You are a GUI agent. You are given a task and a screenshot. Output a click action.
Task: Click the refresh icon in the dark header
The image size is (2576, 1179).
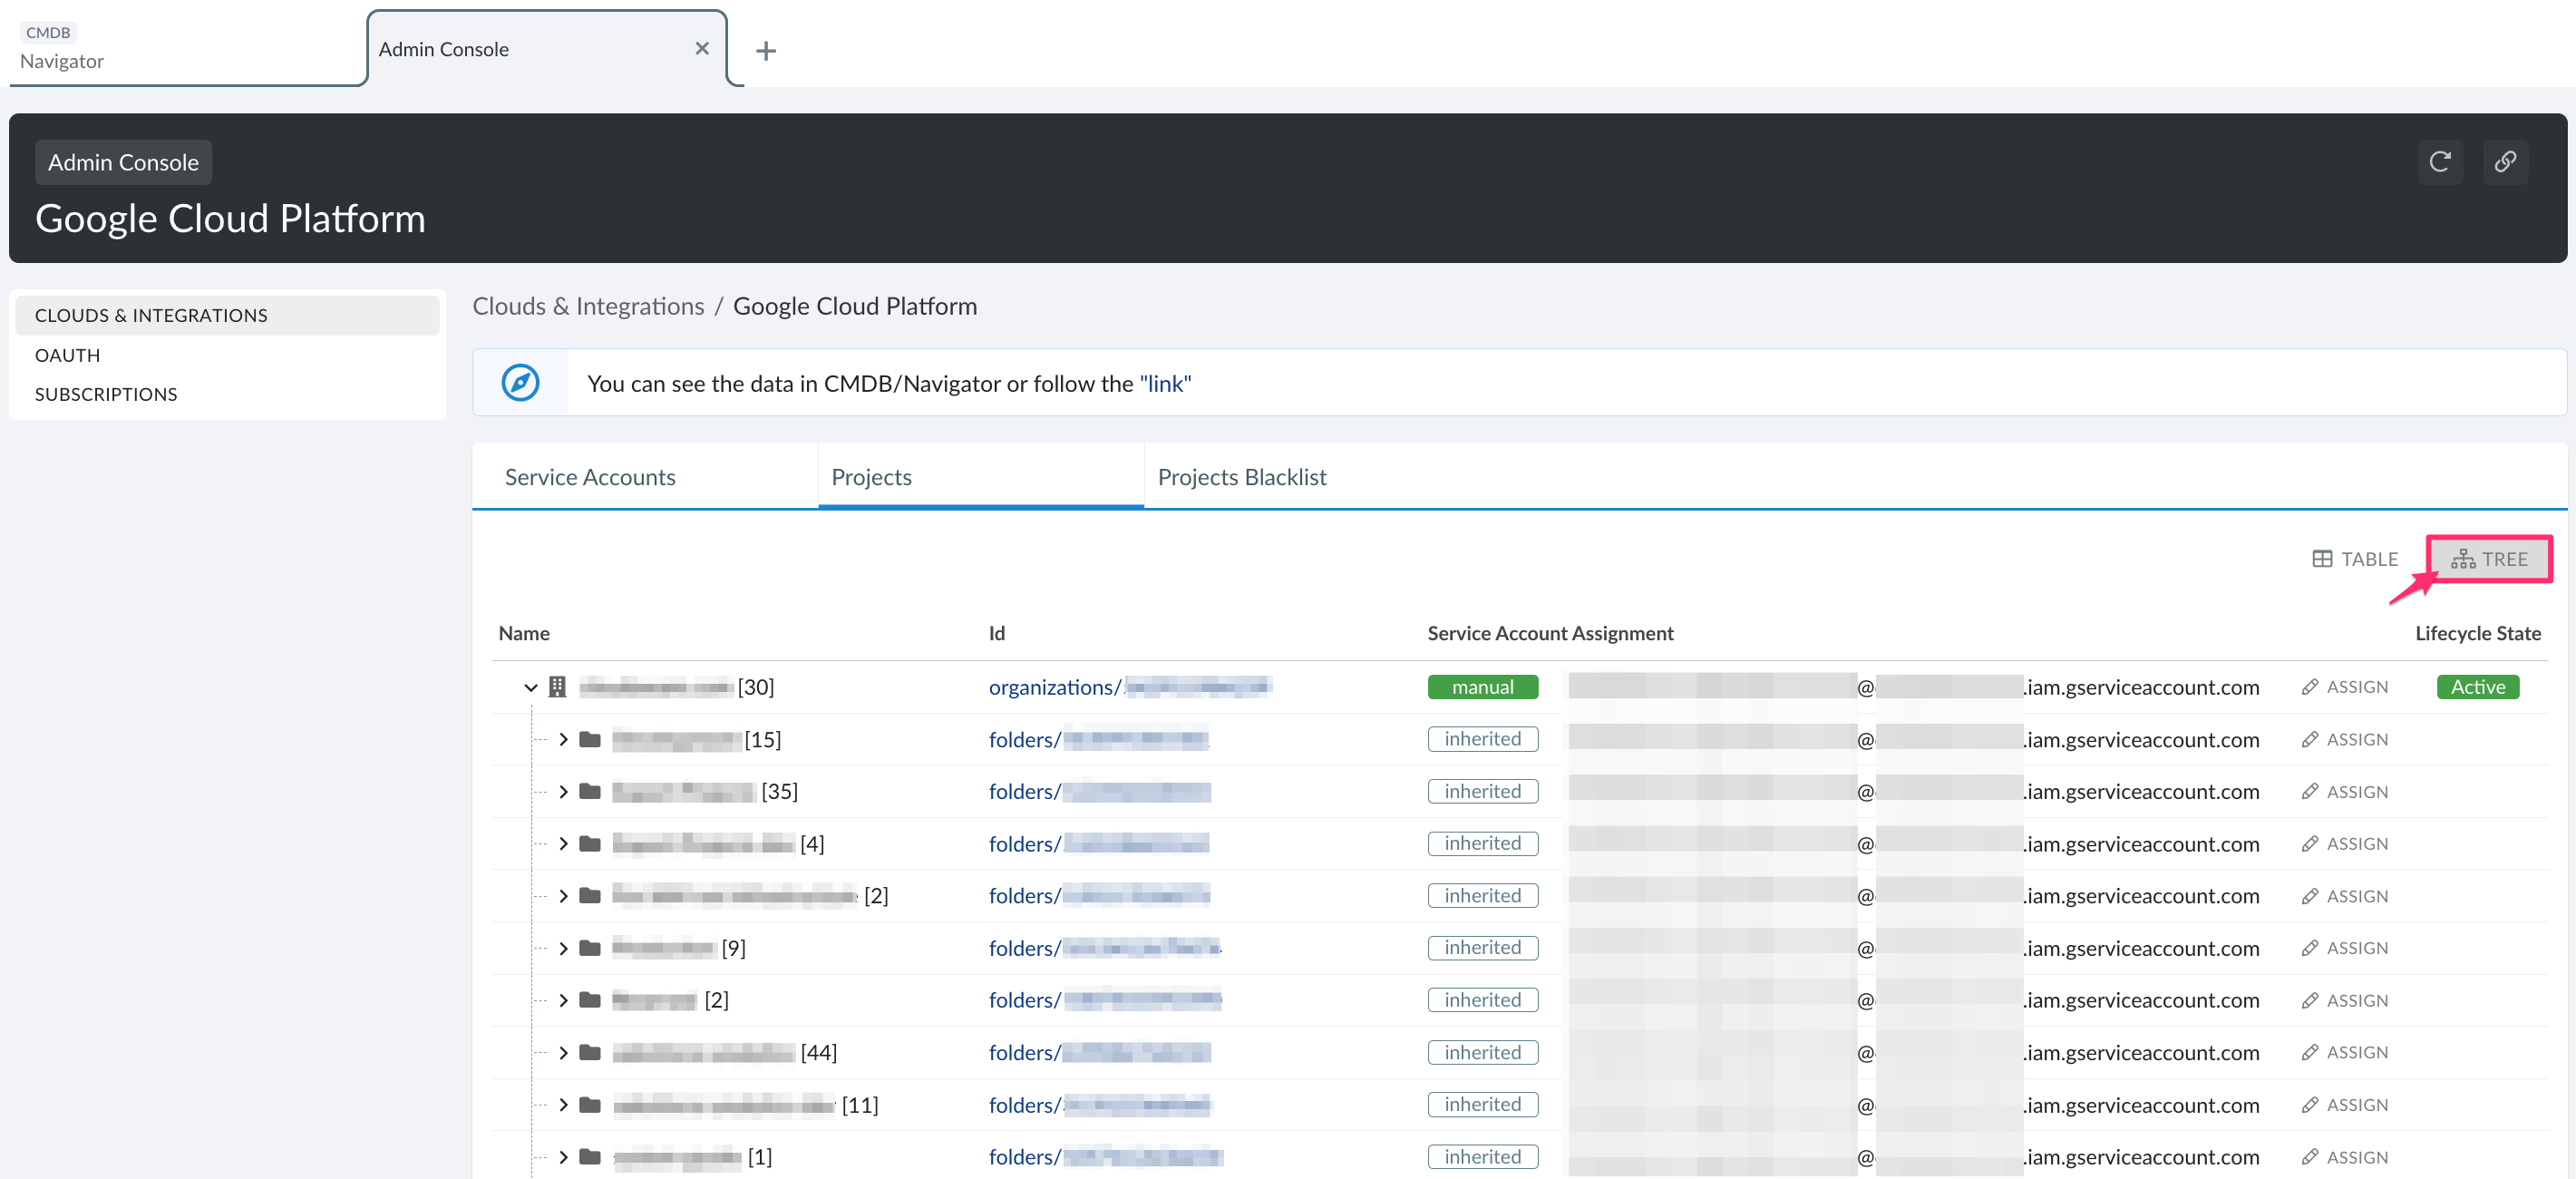click(2440, 162)
